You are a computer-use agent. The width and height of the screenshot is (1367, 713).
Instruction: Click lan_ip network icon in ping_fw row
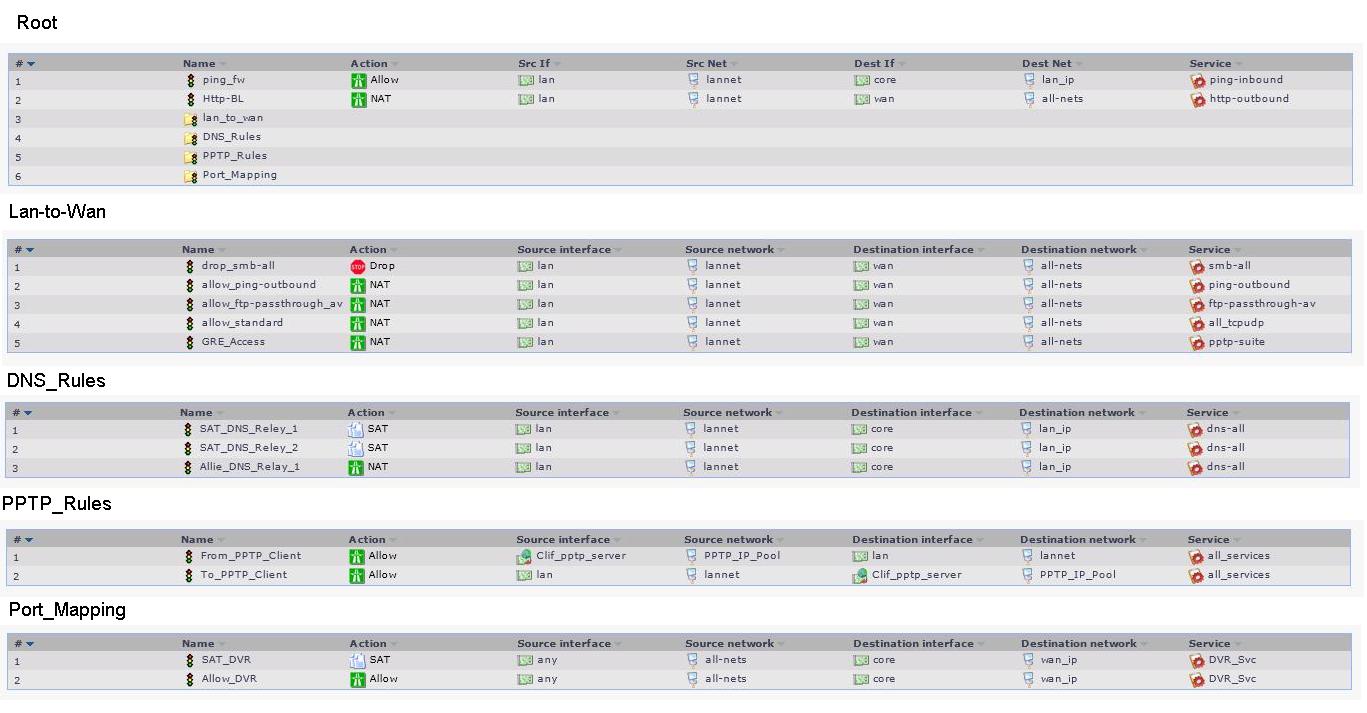1029,80
